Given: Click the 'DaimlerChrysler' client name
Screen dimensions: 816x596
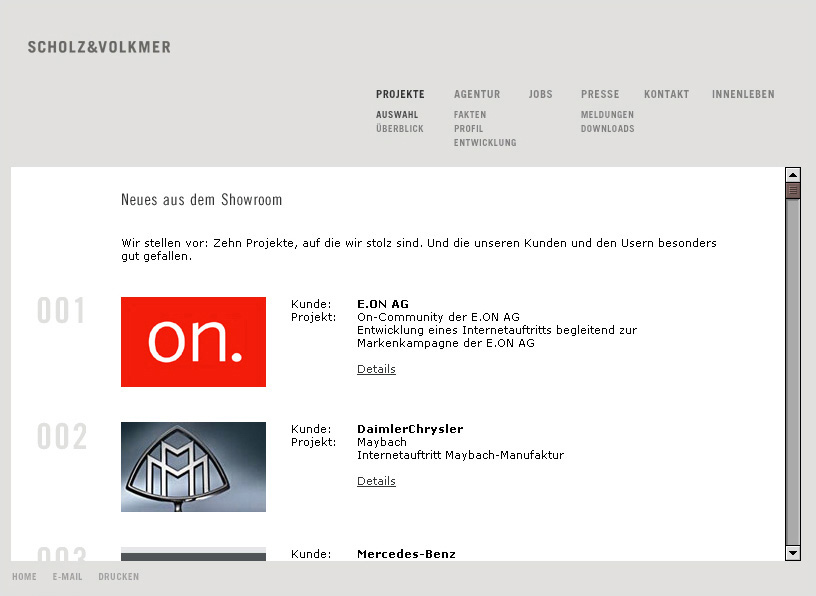Looking at the screenshot, I should point(410,429).
